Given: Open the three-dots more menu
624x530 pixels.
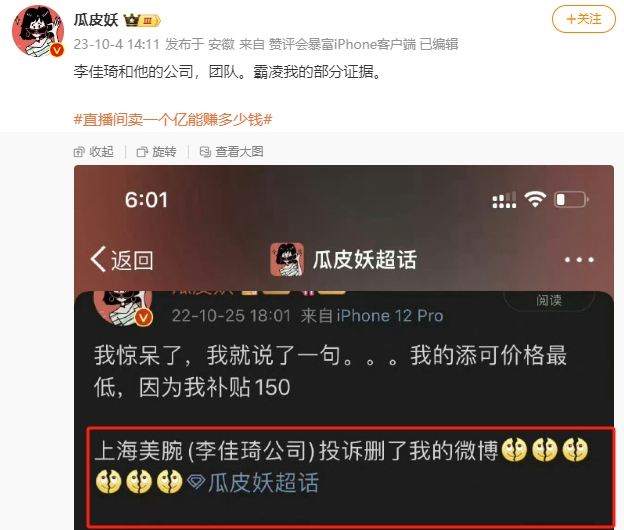Looking at the screenshot, I should [x=579, y=260].
